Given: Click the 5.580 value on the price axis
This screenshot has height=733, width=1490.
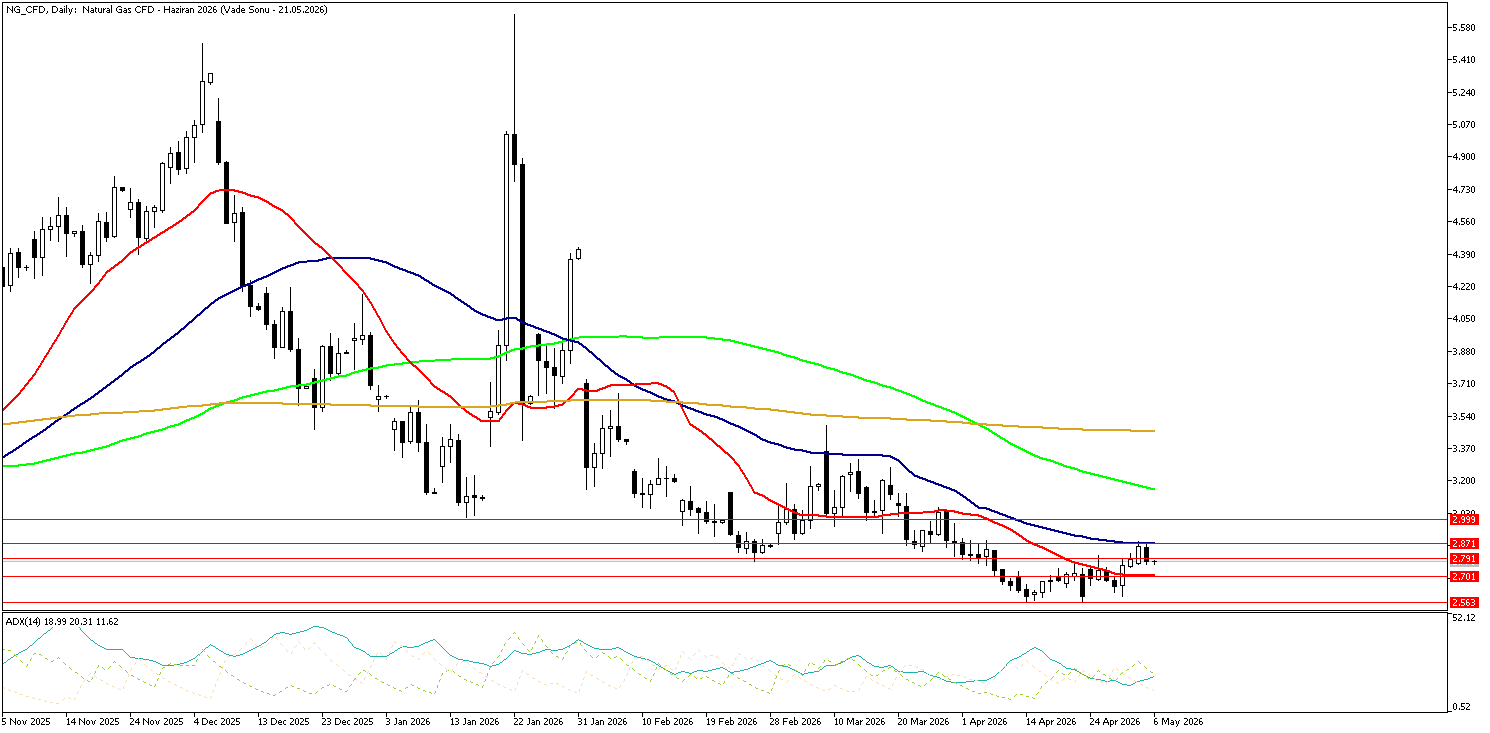Looking at the screenshot, I should tap(1466, 28).
